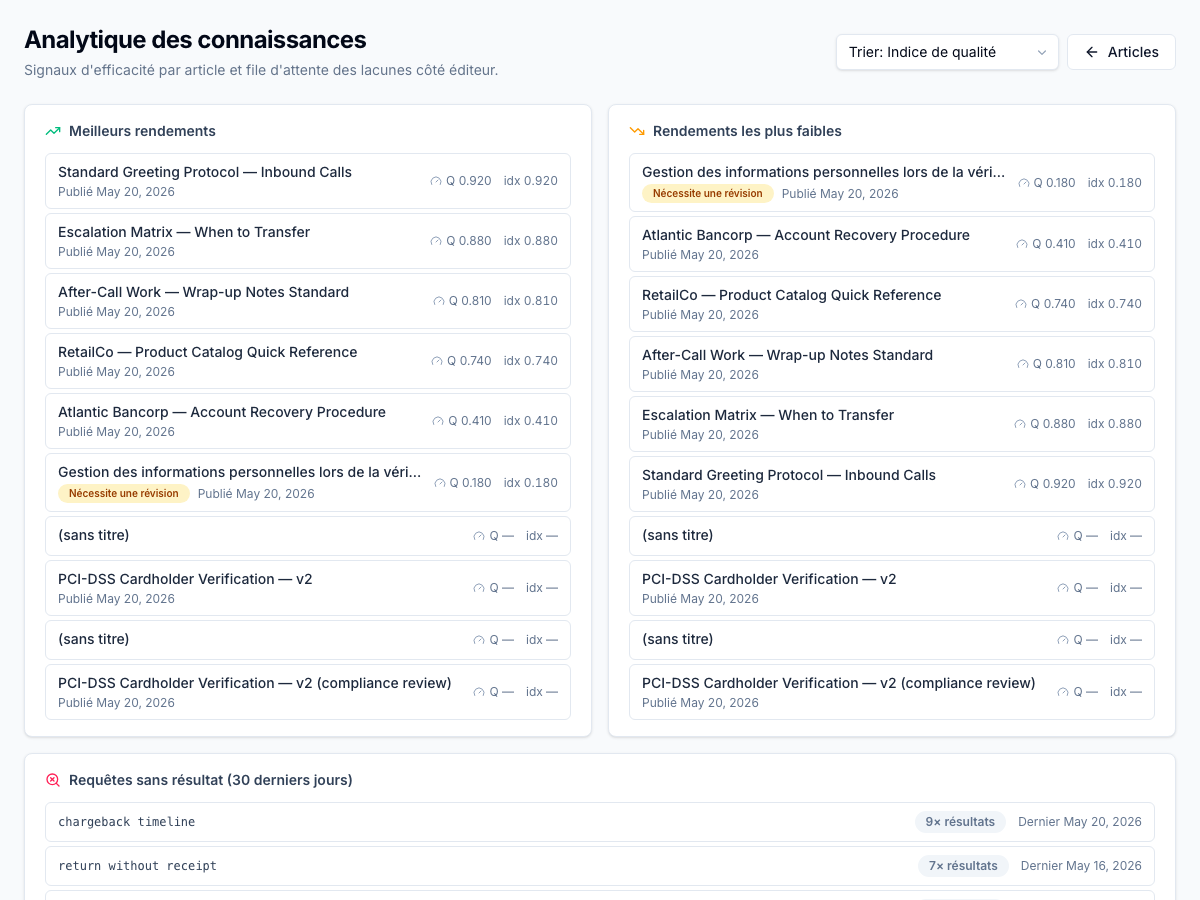Select the return without receipt query row
1200x900 pixels.
point(600,866)
